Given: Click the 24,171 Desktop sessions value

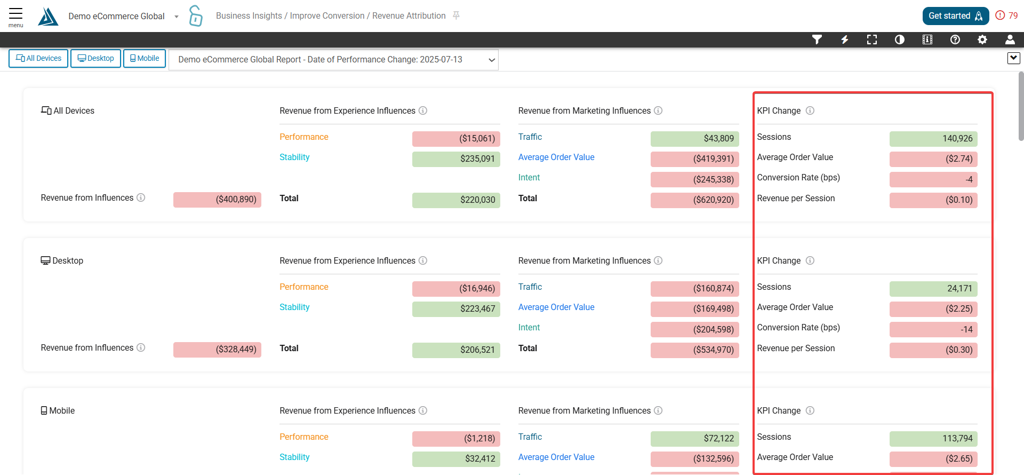Looking at the screenshot, I should pyautogui.click(x=933, y=289).
